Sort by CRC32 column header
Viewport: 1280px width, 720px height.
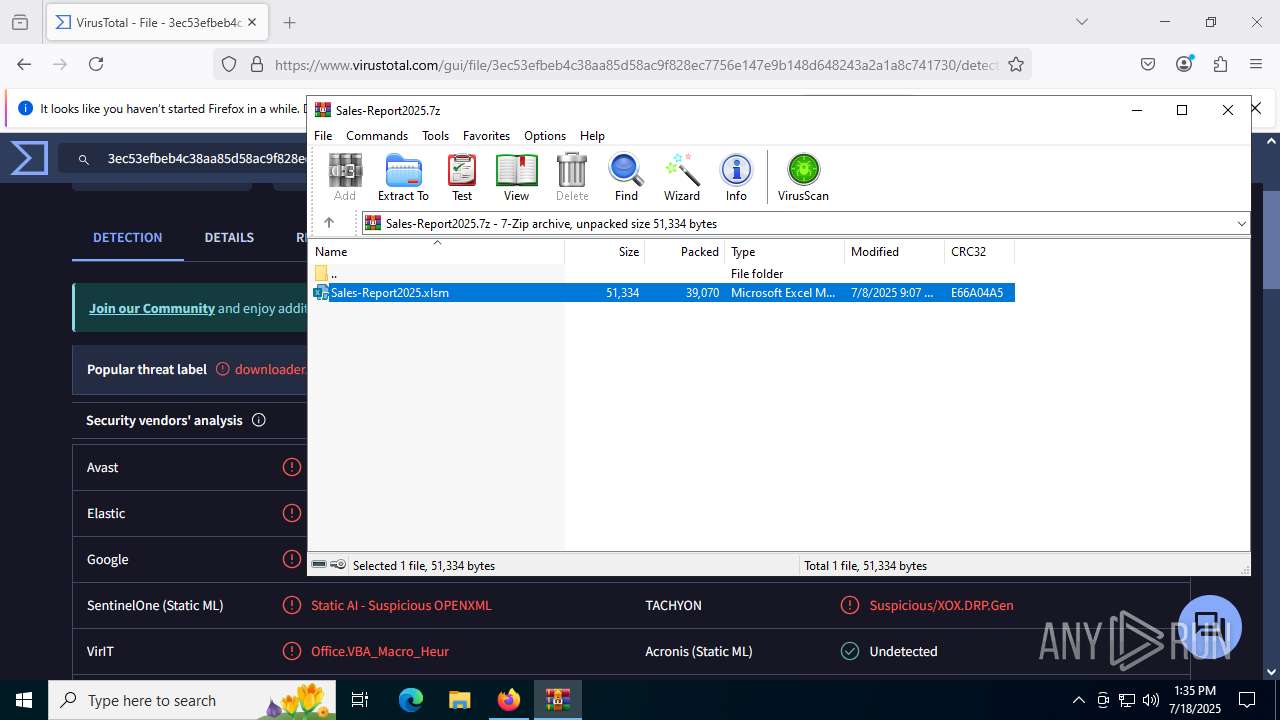[x=980, y=252]
